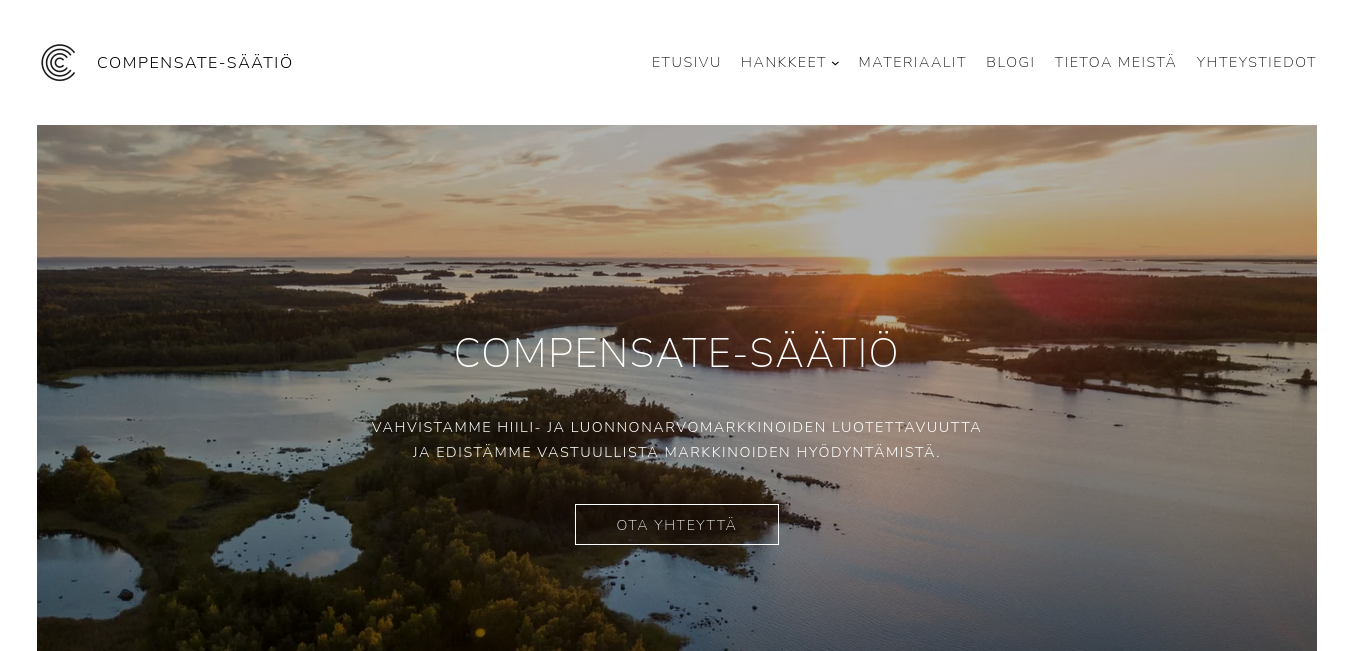Click the tagline line starting with JA EDISTÄMME
The width and height of the screenshot is (1366, 651).
[677, 452]
